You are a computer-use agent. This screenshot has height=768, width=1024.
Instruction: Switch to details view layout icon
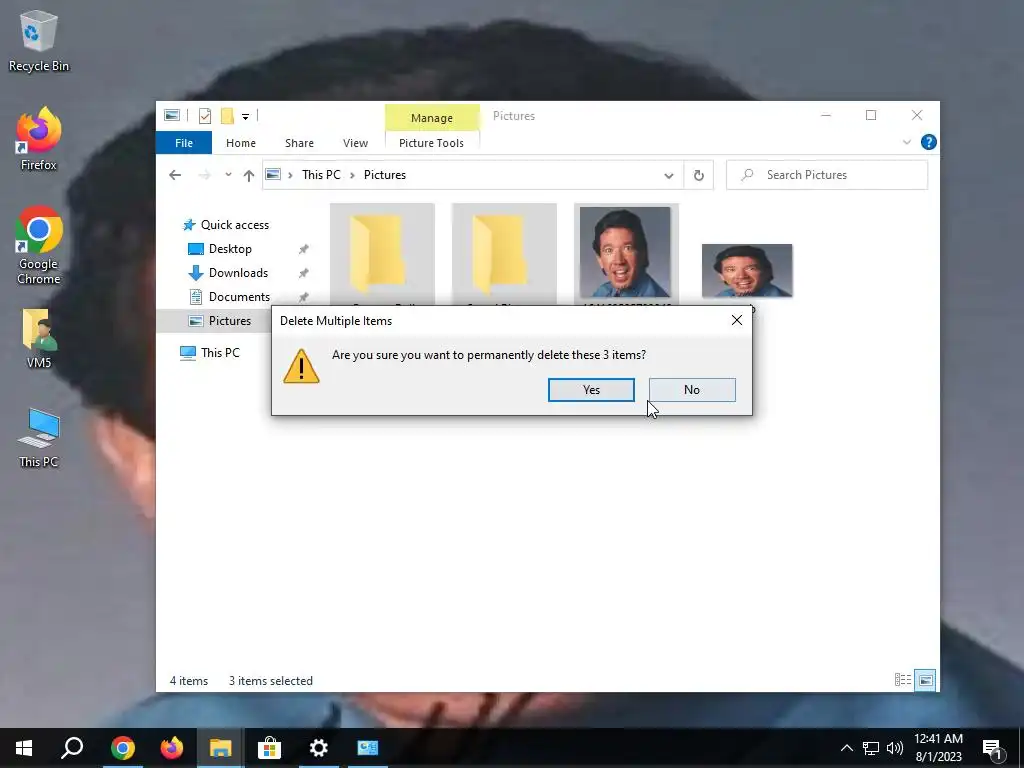point(903,680)
